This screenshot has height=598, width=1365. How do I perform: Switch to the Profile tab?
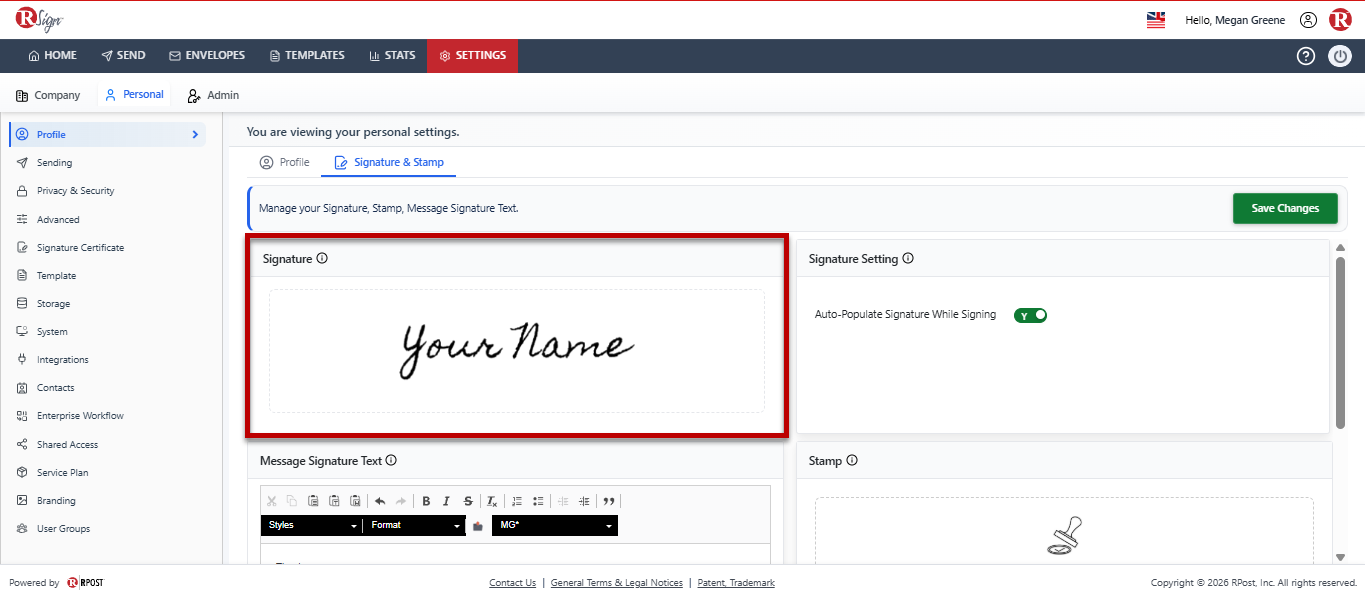tap(284, 162)
